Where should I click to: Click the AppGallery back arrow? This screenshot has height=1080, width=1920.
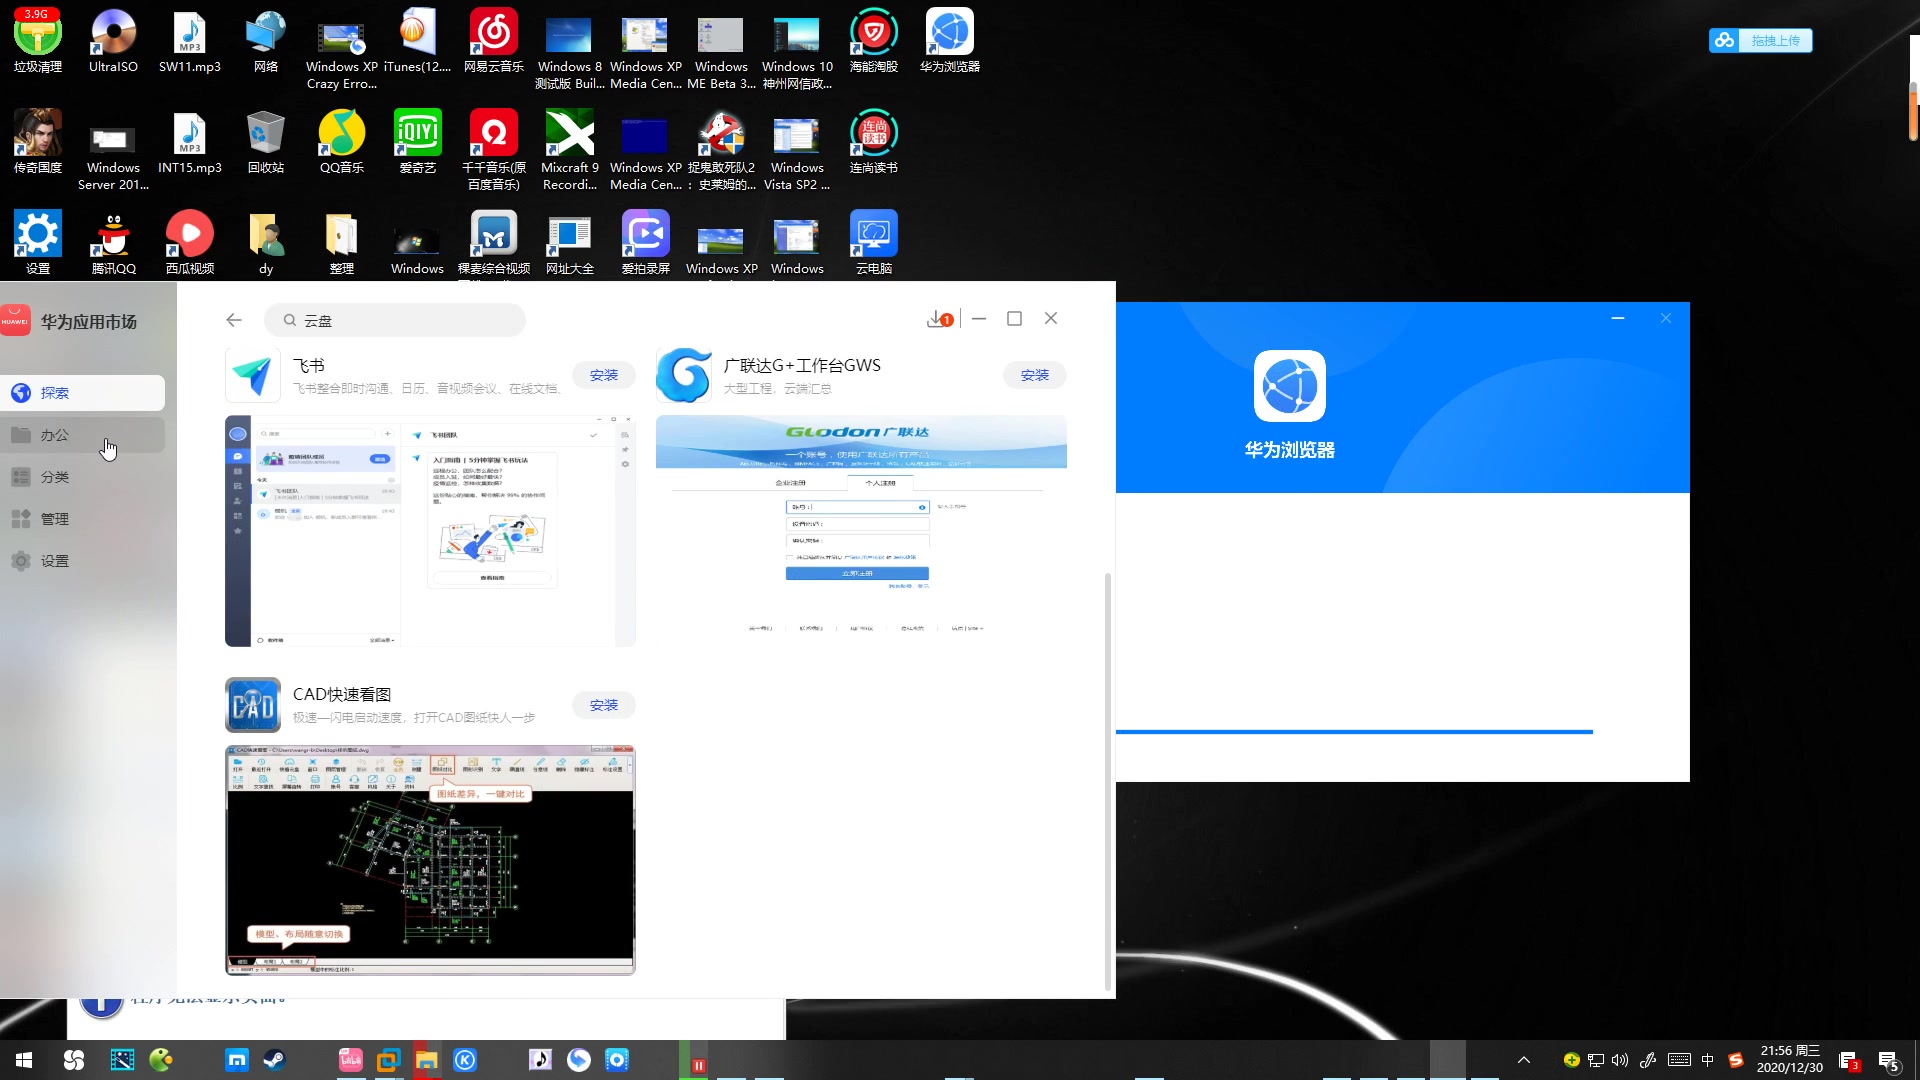[x=234, y=320]
